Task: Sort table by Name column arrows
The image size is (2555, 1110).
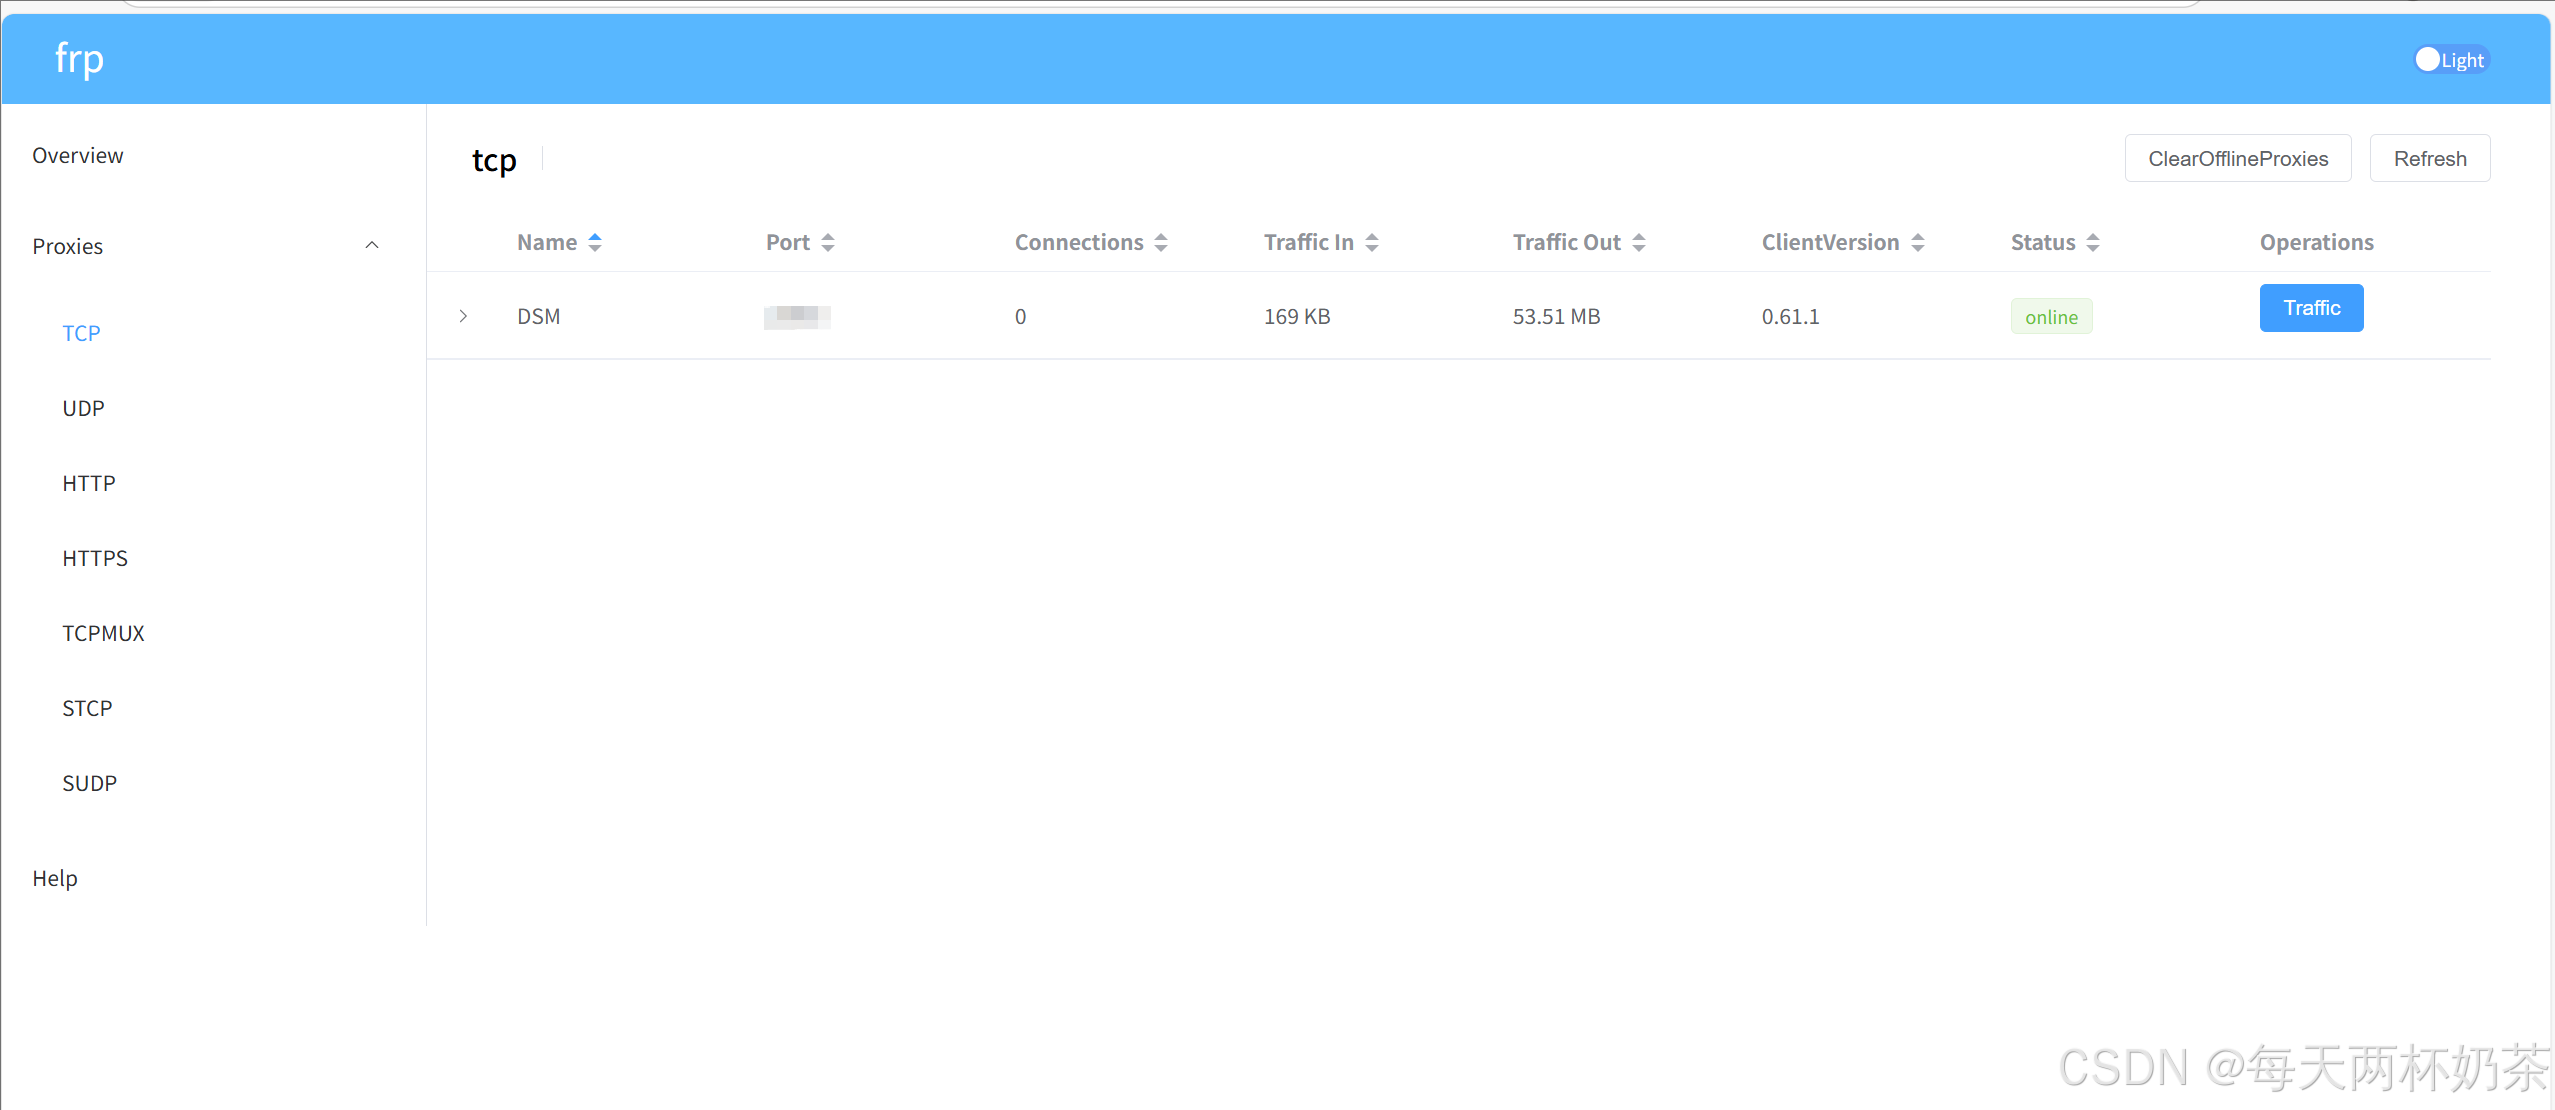Action: pyautogui.click(x=595, y=242)
